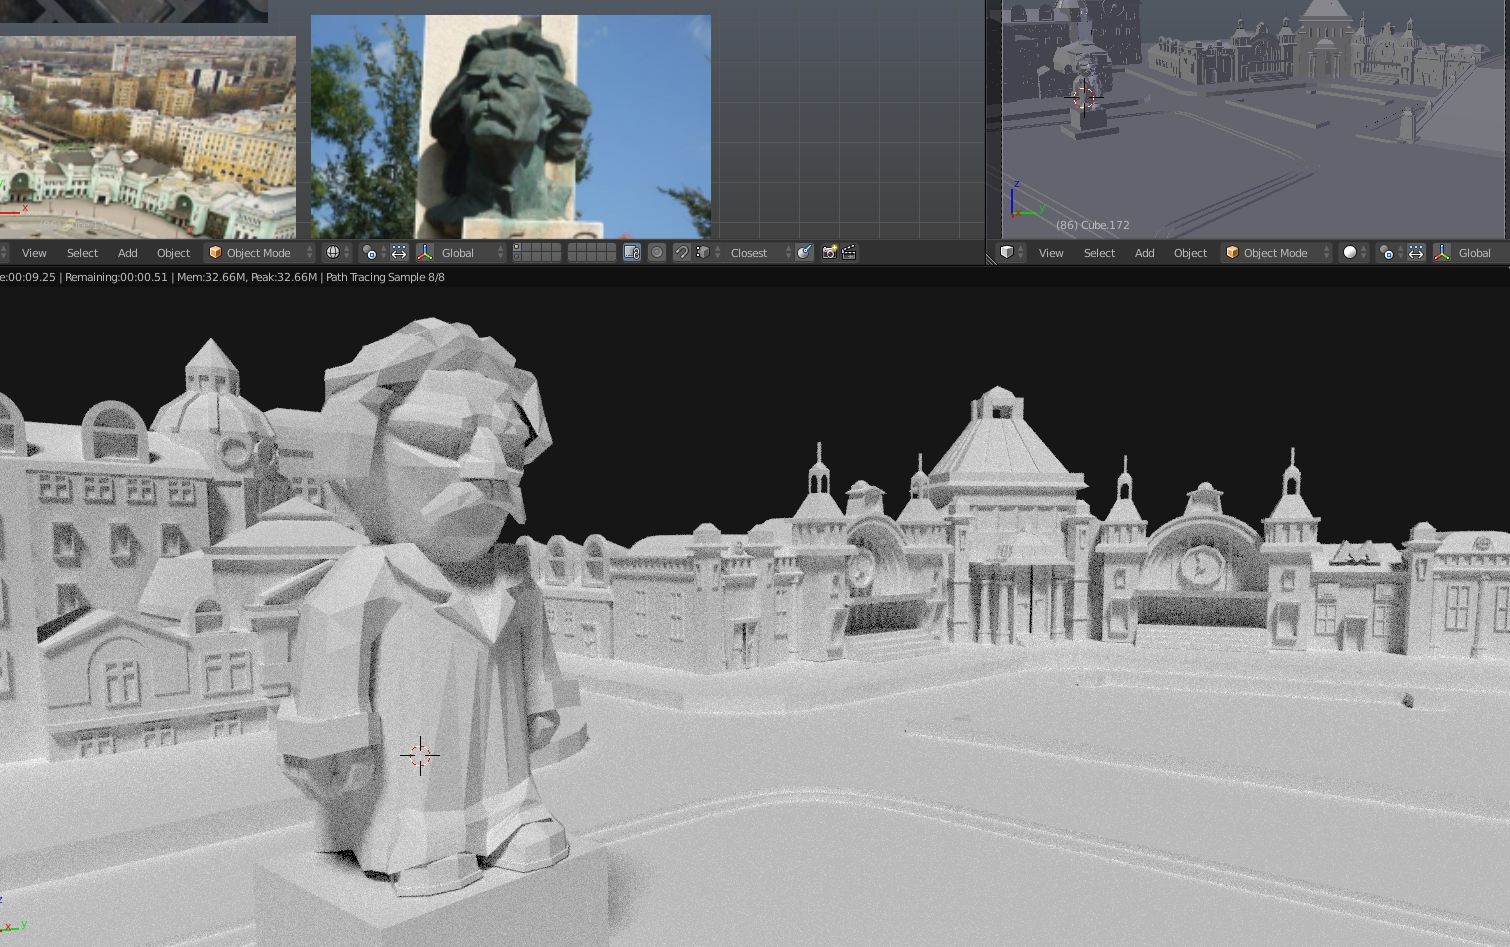Click the OpenGL render animation clapper icon
1510x947 pixels.
coord(849,253)
